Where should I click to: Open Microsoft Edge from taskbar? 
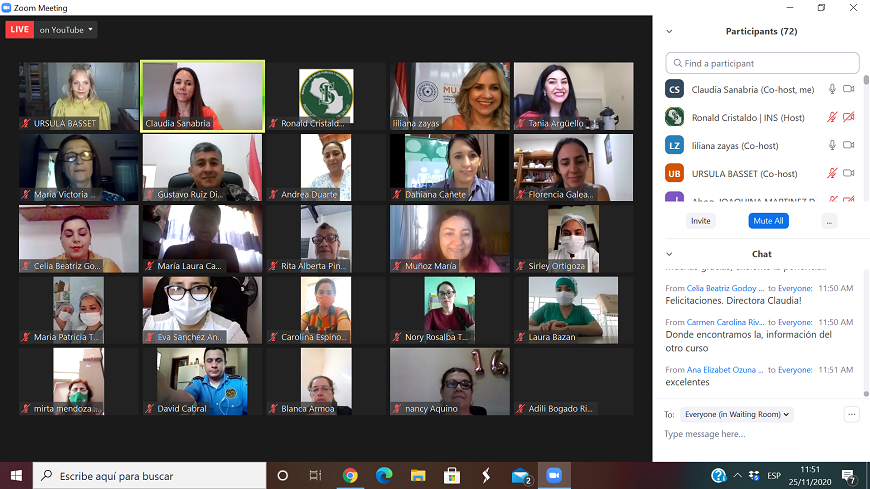click(384, 476)
